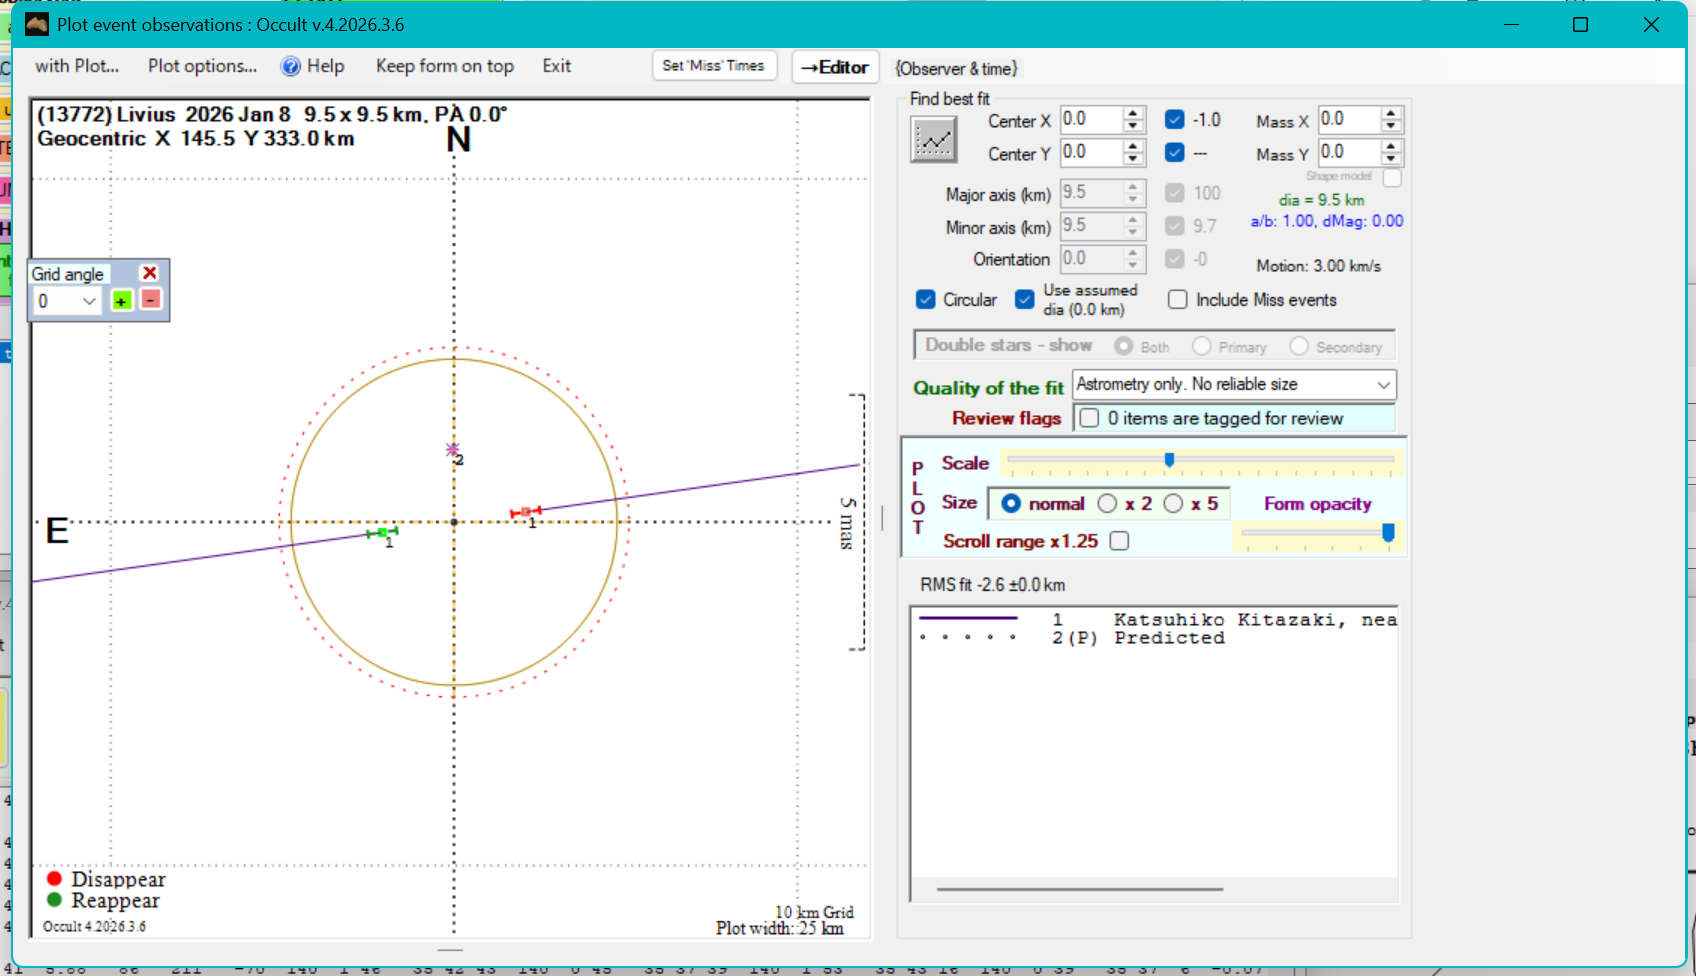The height and width of the screenshot is (976, 1696).
Task: Increase the Center X value using up arrow
Action: 1133,114
